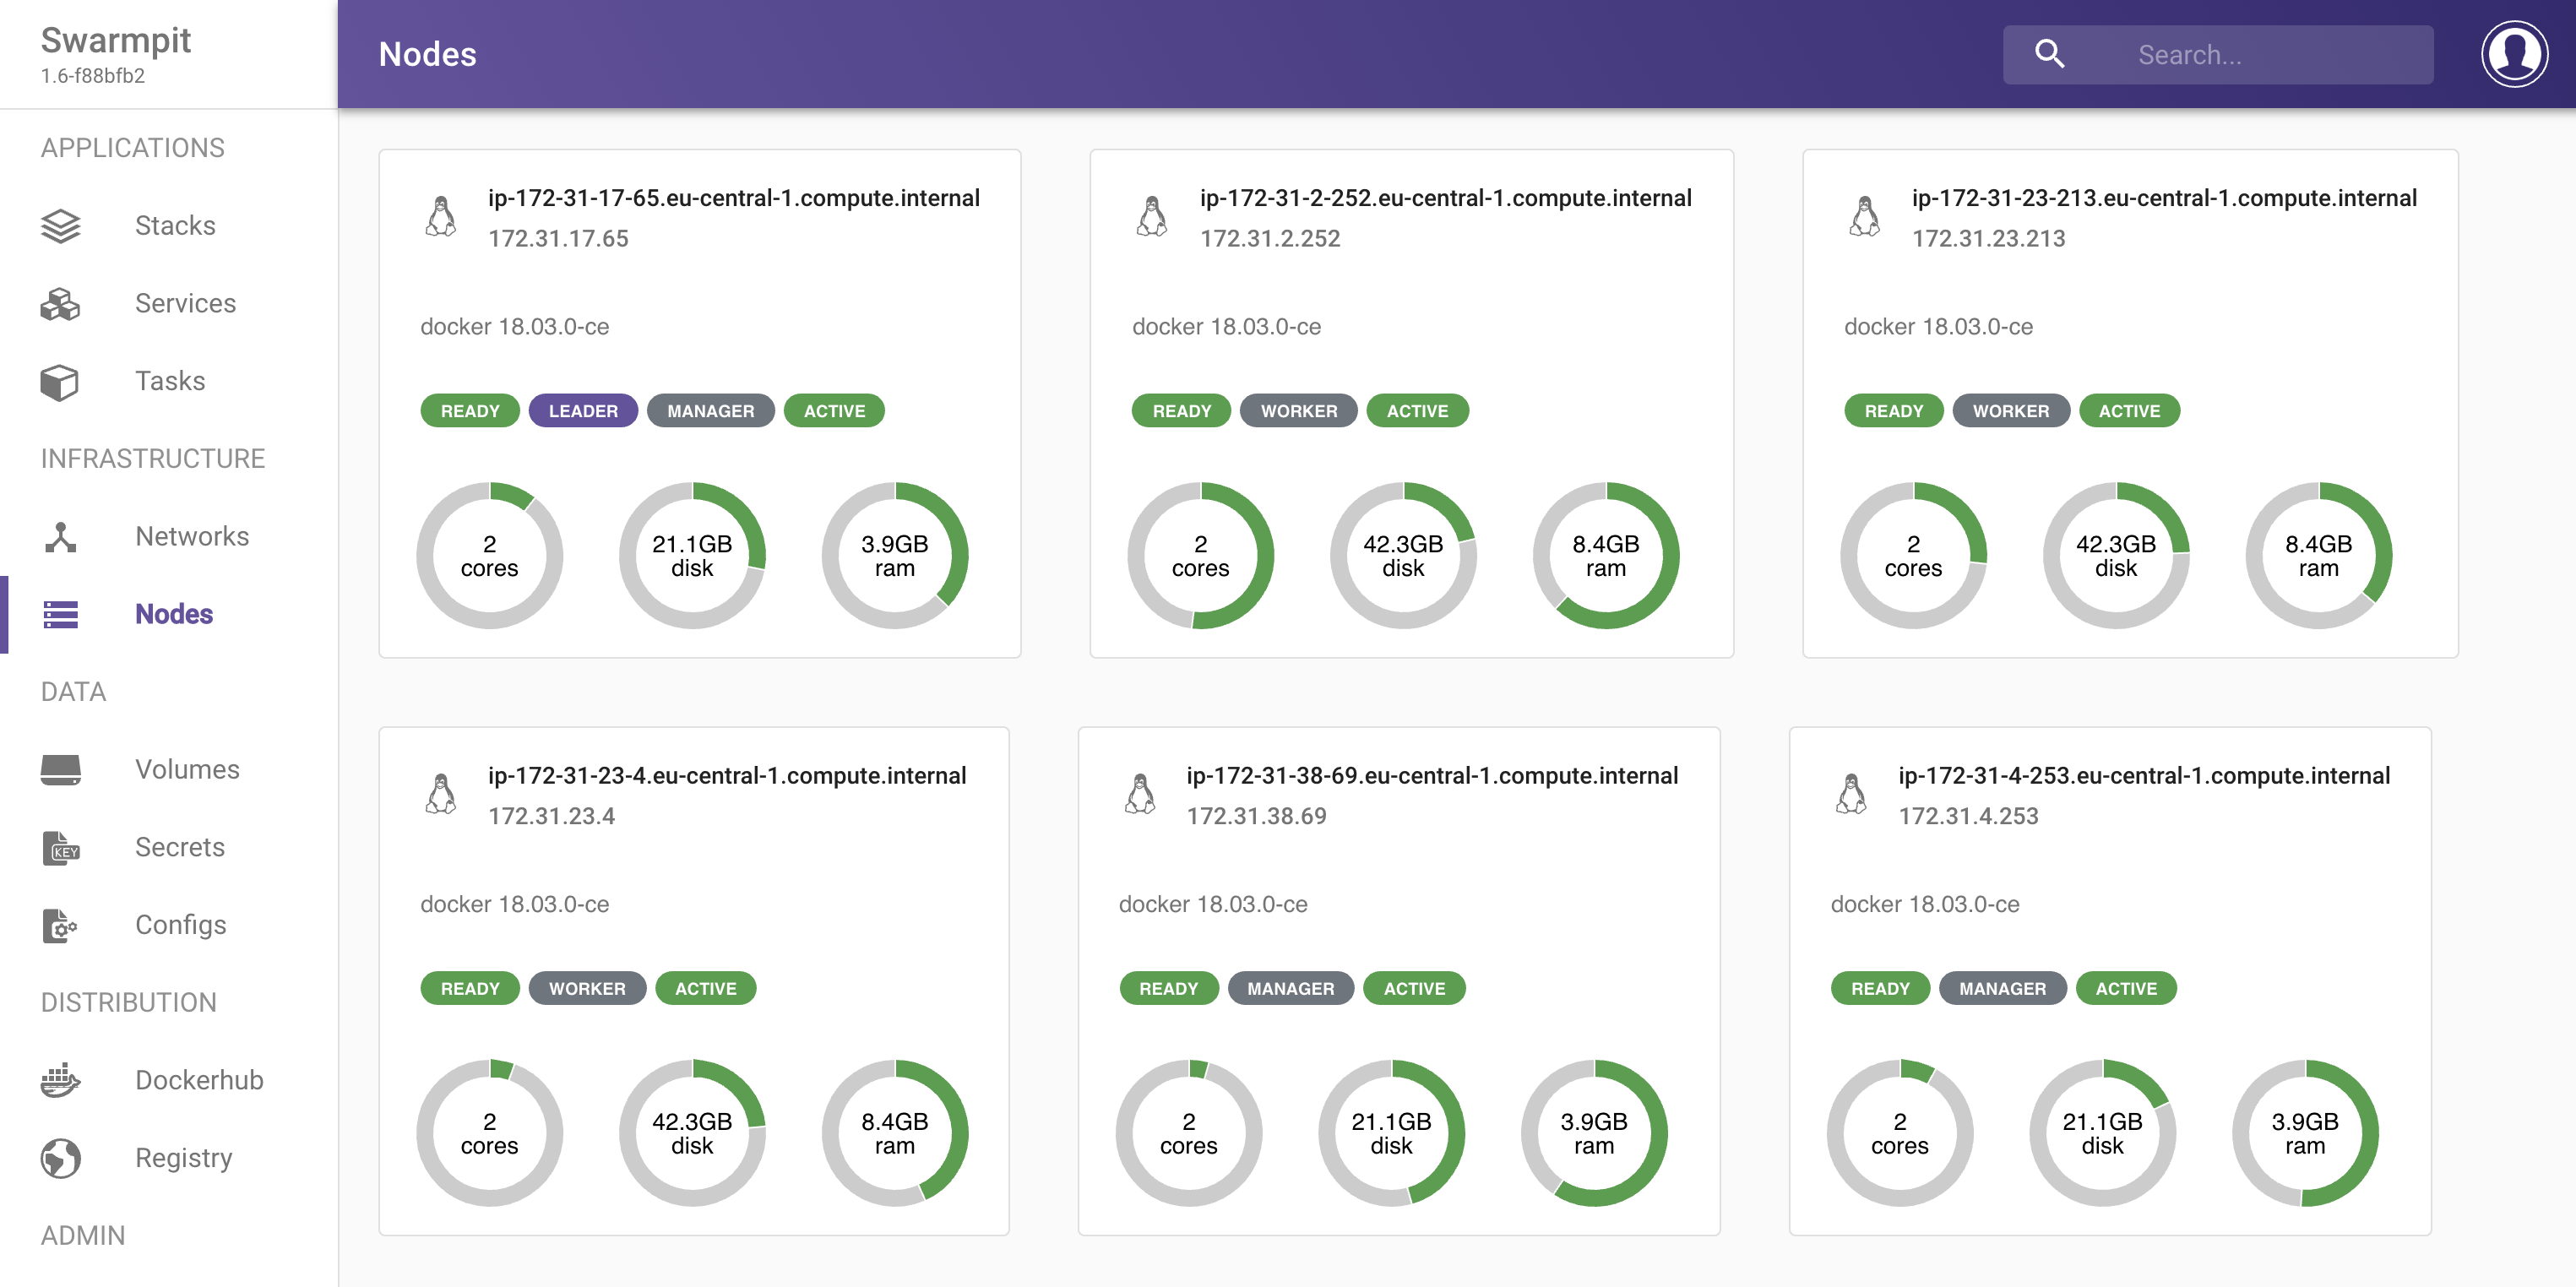This screenshot has width=2576, height=1287.
Task: Select the LEADER badge on node 172.31.17.65
Action: [583, 410]
